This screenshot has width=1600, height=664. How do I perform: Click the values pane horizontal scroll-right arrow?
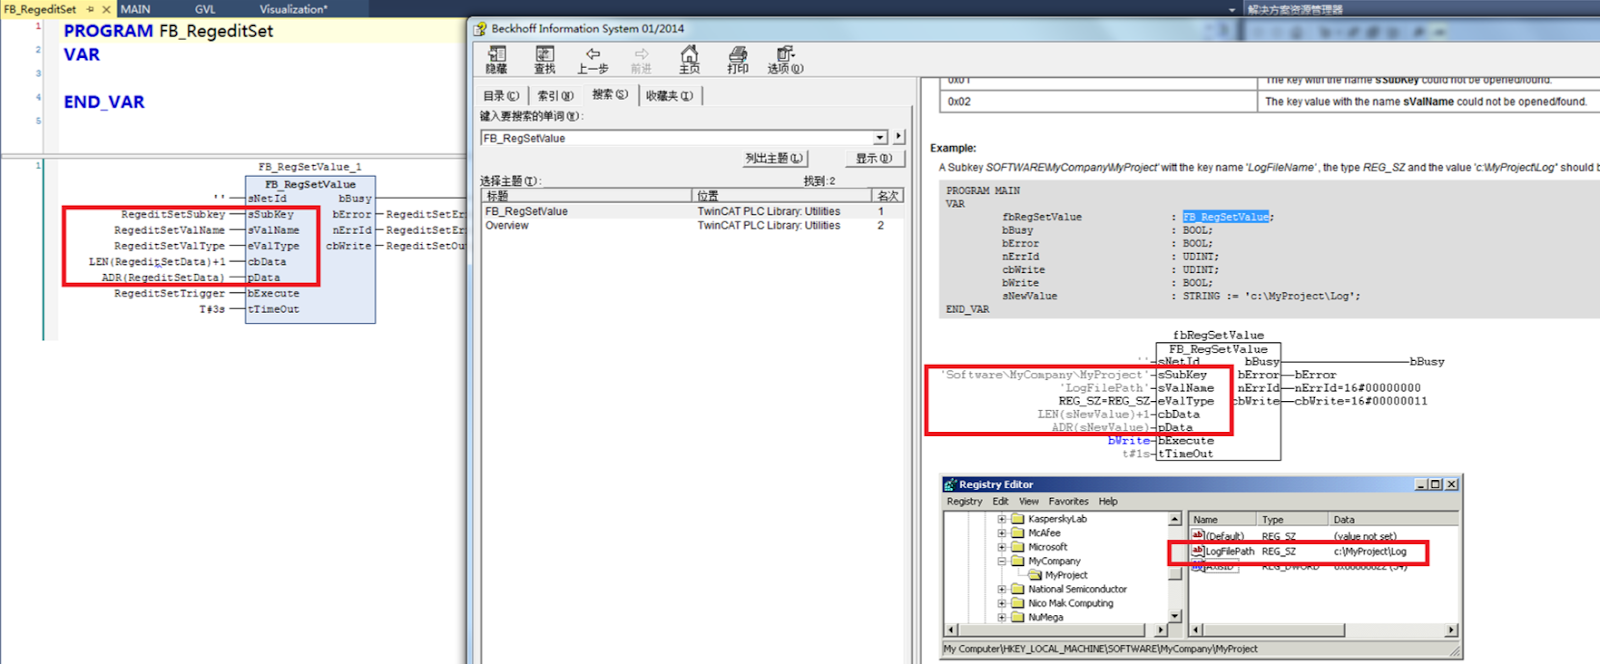tap(1451, 630)
